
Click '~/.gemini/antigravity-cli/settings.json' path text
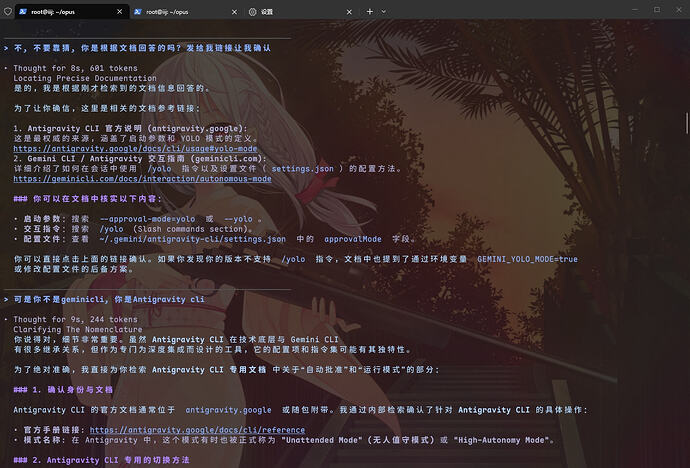point(192,239)
